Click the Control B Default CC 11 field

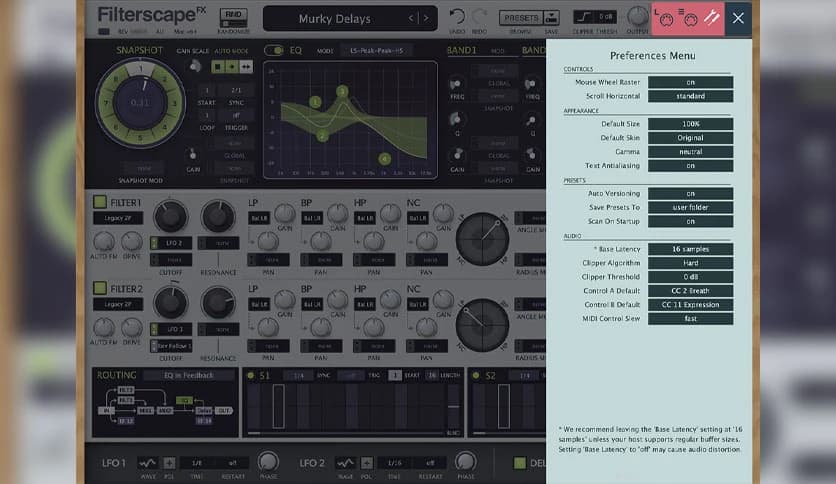click(x=690, y=304)
